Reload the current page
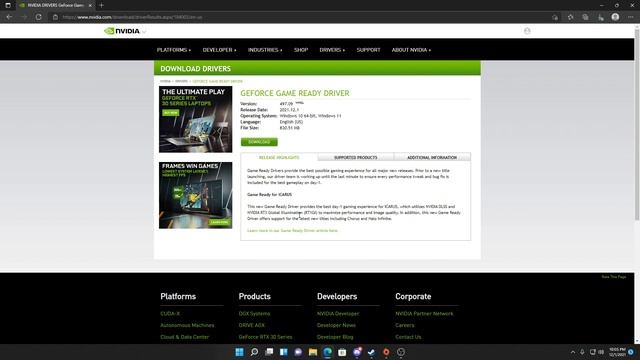Image resolution: width=640 pixels, height=360 pixels. [x=38, y=17]
